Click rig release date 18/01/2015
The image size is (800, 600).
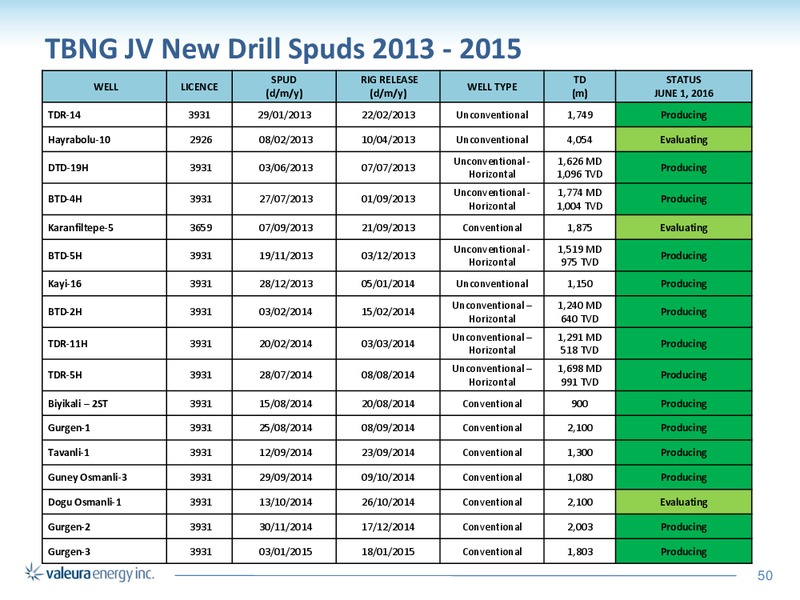(x=388, y=552)
